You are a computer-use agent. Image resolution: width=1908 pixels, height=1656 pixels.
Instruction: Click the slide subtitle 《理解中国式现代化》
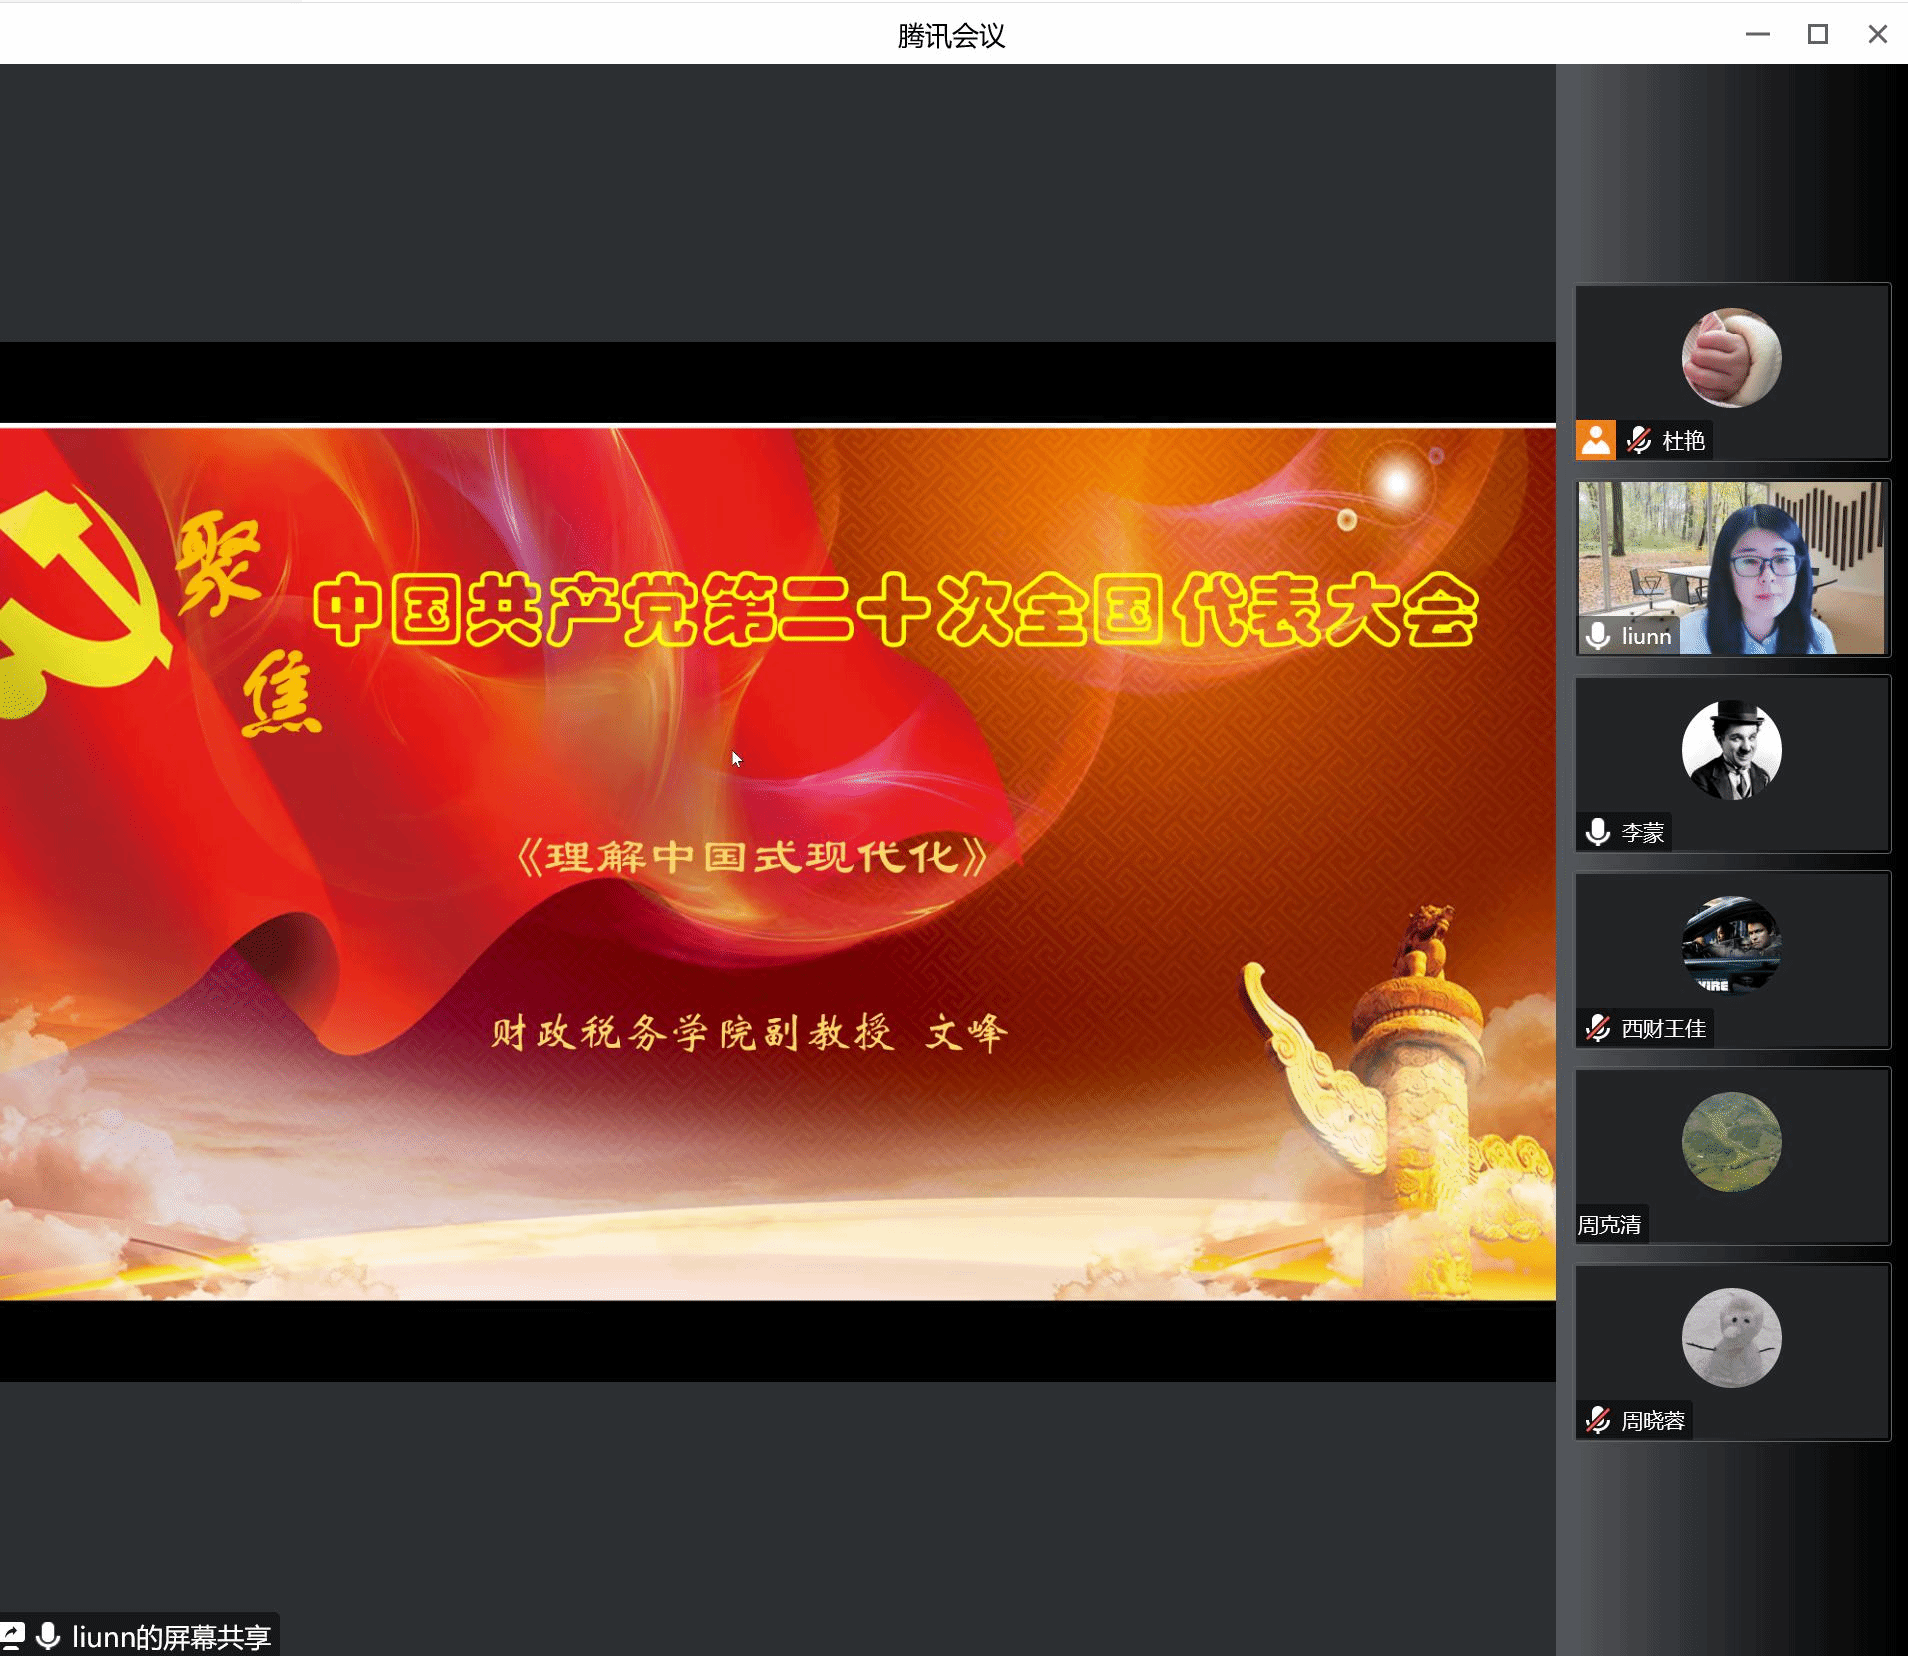coord(753,857)
